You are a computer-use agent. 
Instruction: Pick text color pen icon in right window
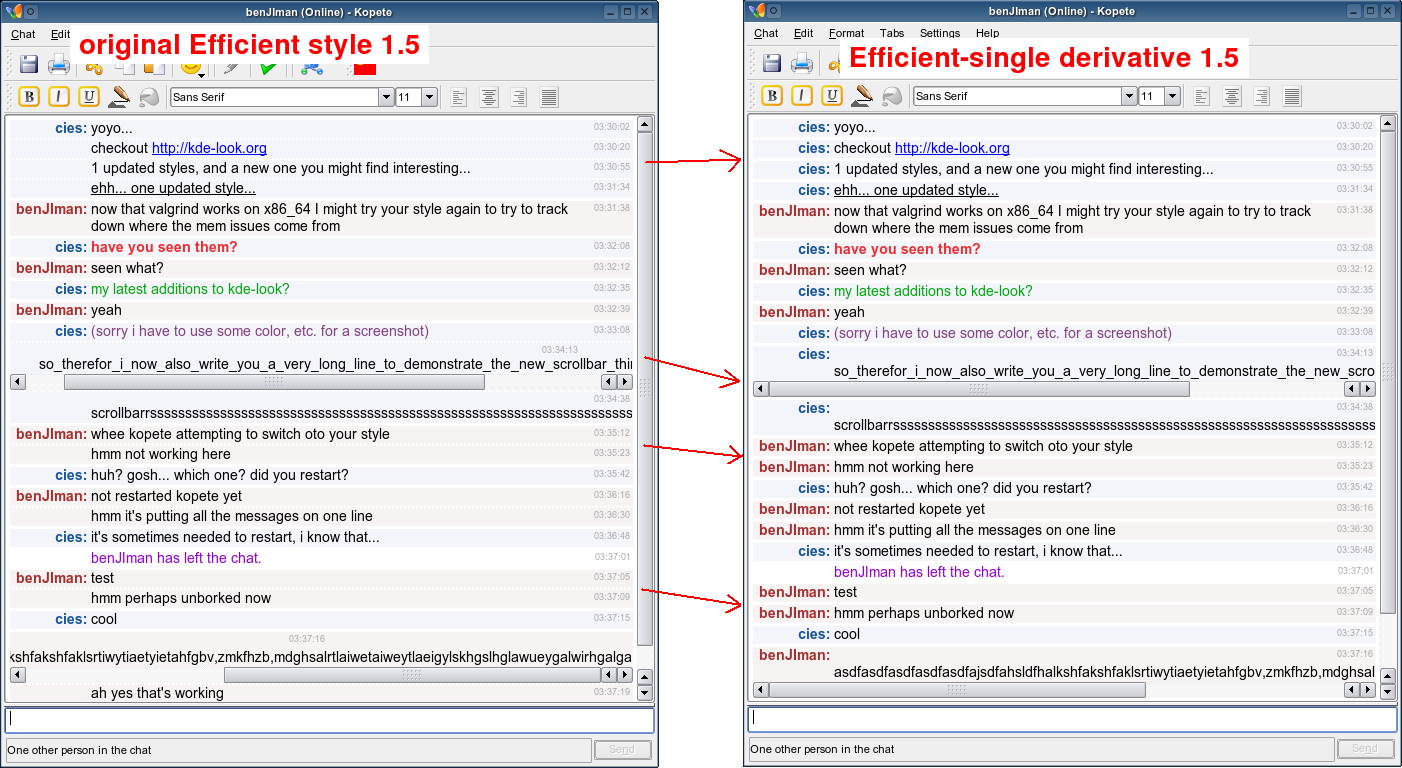[862, 96]
